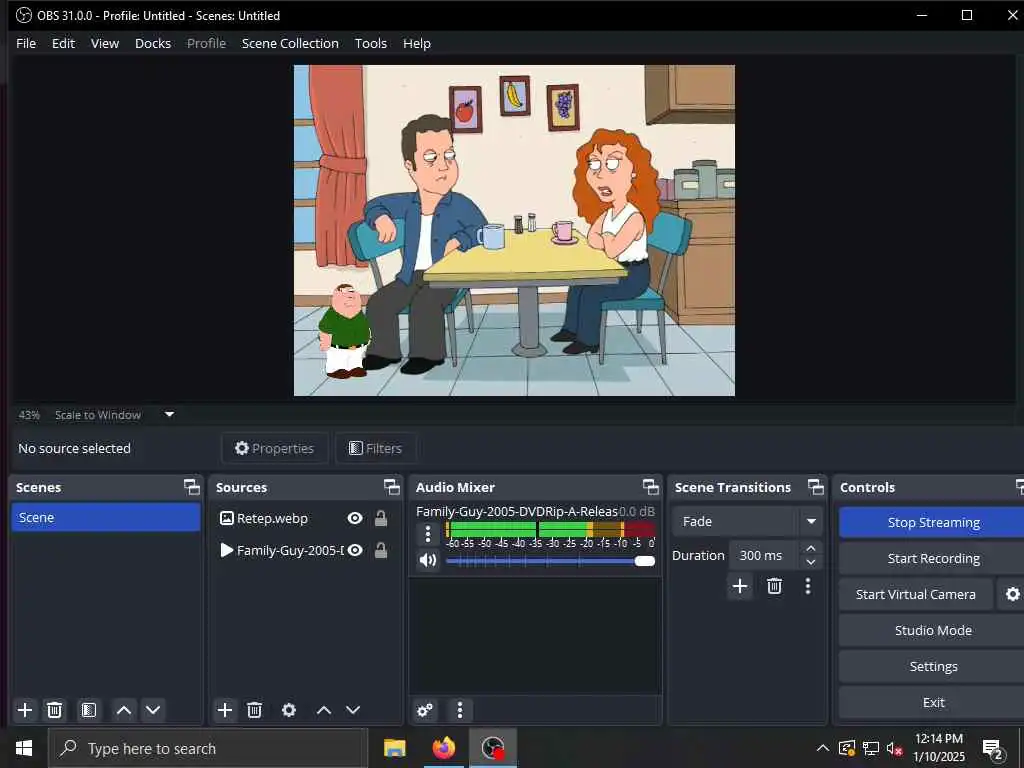The height and width of the screenshot is (768, 1024).
Task: Click the audio level meter bar
Action: (551, 529)
